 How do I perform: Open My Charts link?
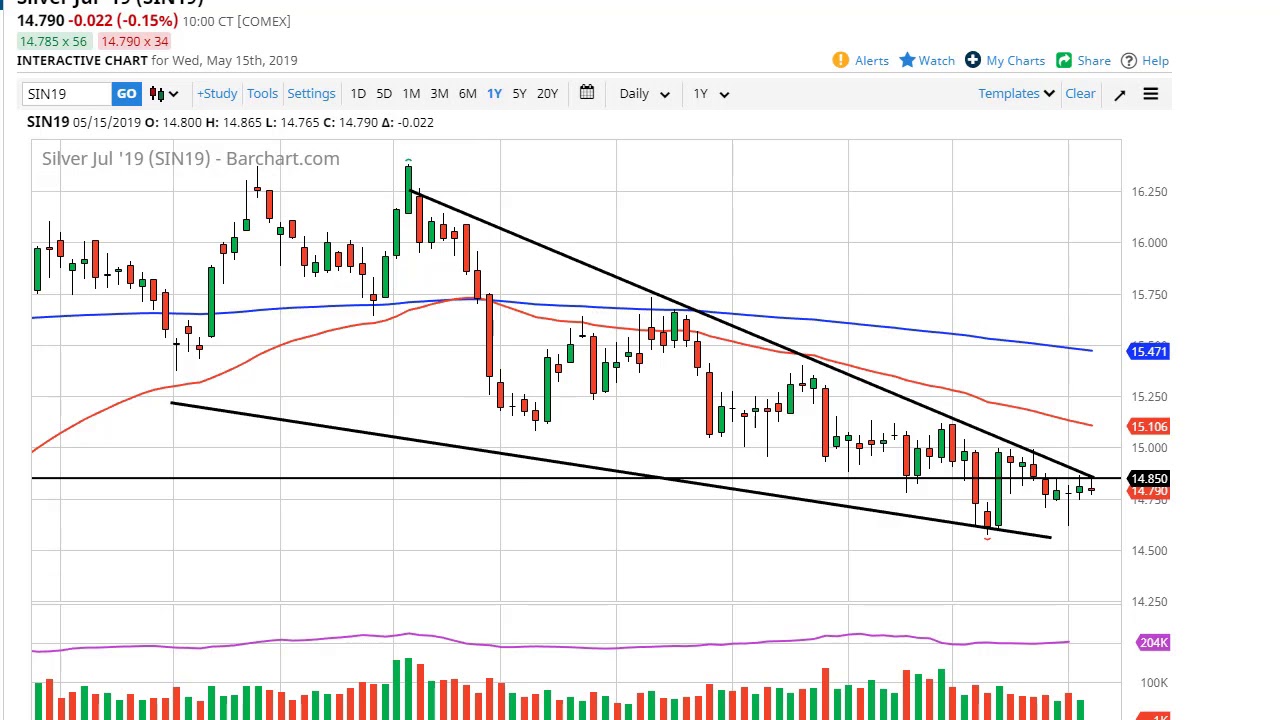pos(1015,61)
